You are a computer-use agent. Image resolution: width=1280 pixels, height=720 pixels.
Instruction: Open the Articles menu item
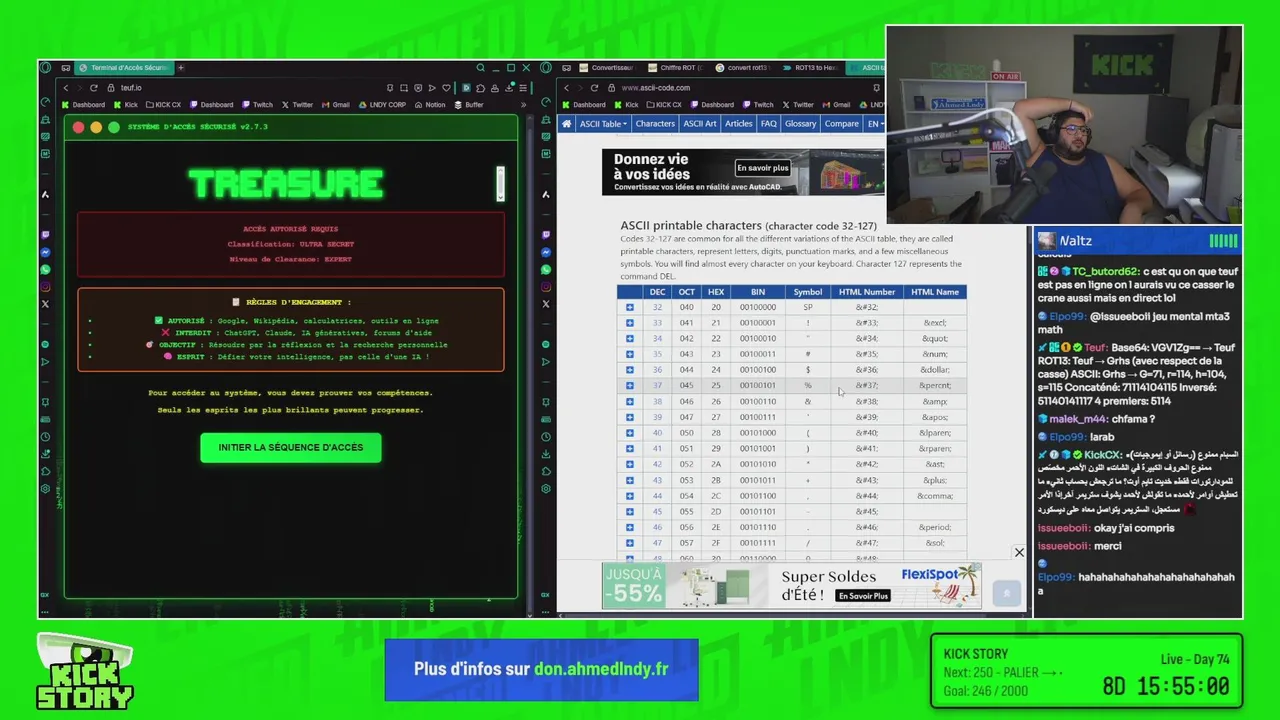(739, 124)
